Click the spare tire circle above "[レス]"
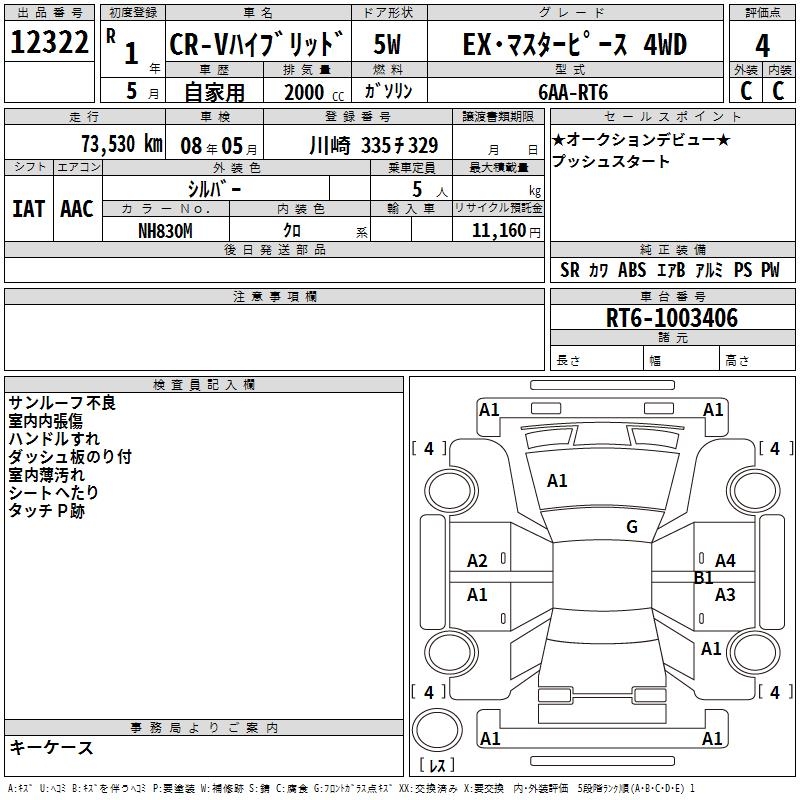800x800 pixels. pyautogui.click(x=437, y=729)
